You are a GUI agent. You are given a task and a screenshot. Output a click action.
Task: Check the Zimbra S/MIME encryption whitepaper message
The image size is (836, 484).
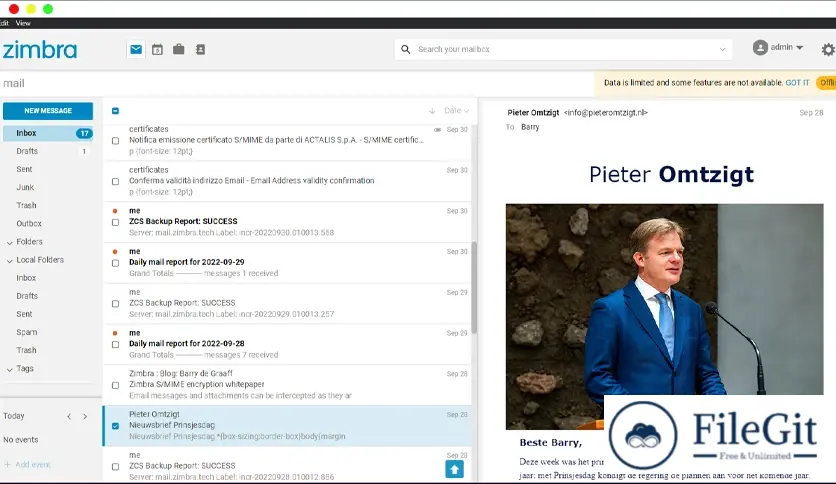(x=115, y=385)
